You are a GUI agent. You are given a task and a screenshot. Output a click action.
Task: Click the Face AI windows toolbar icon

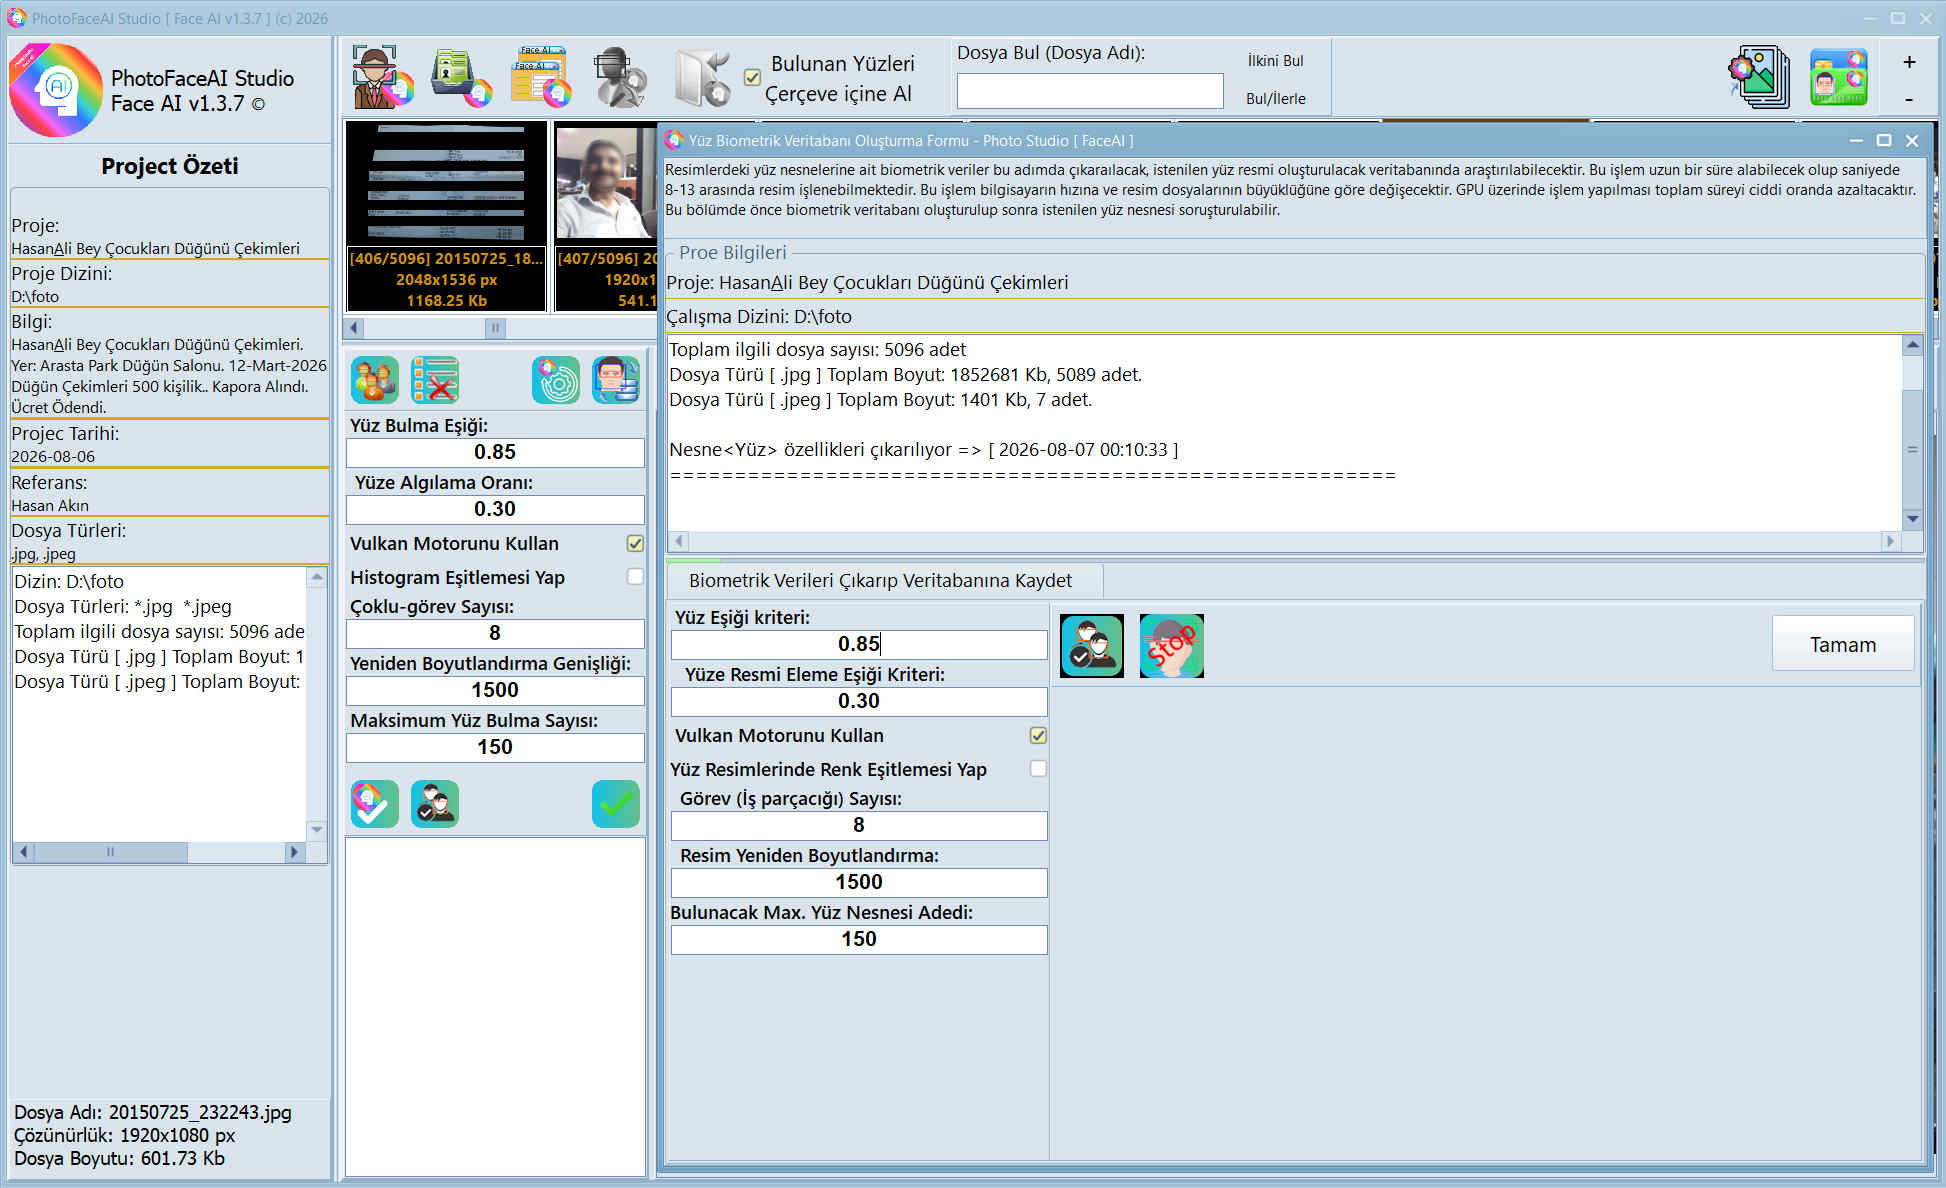click(540, 77)
